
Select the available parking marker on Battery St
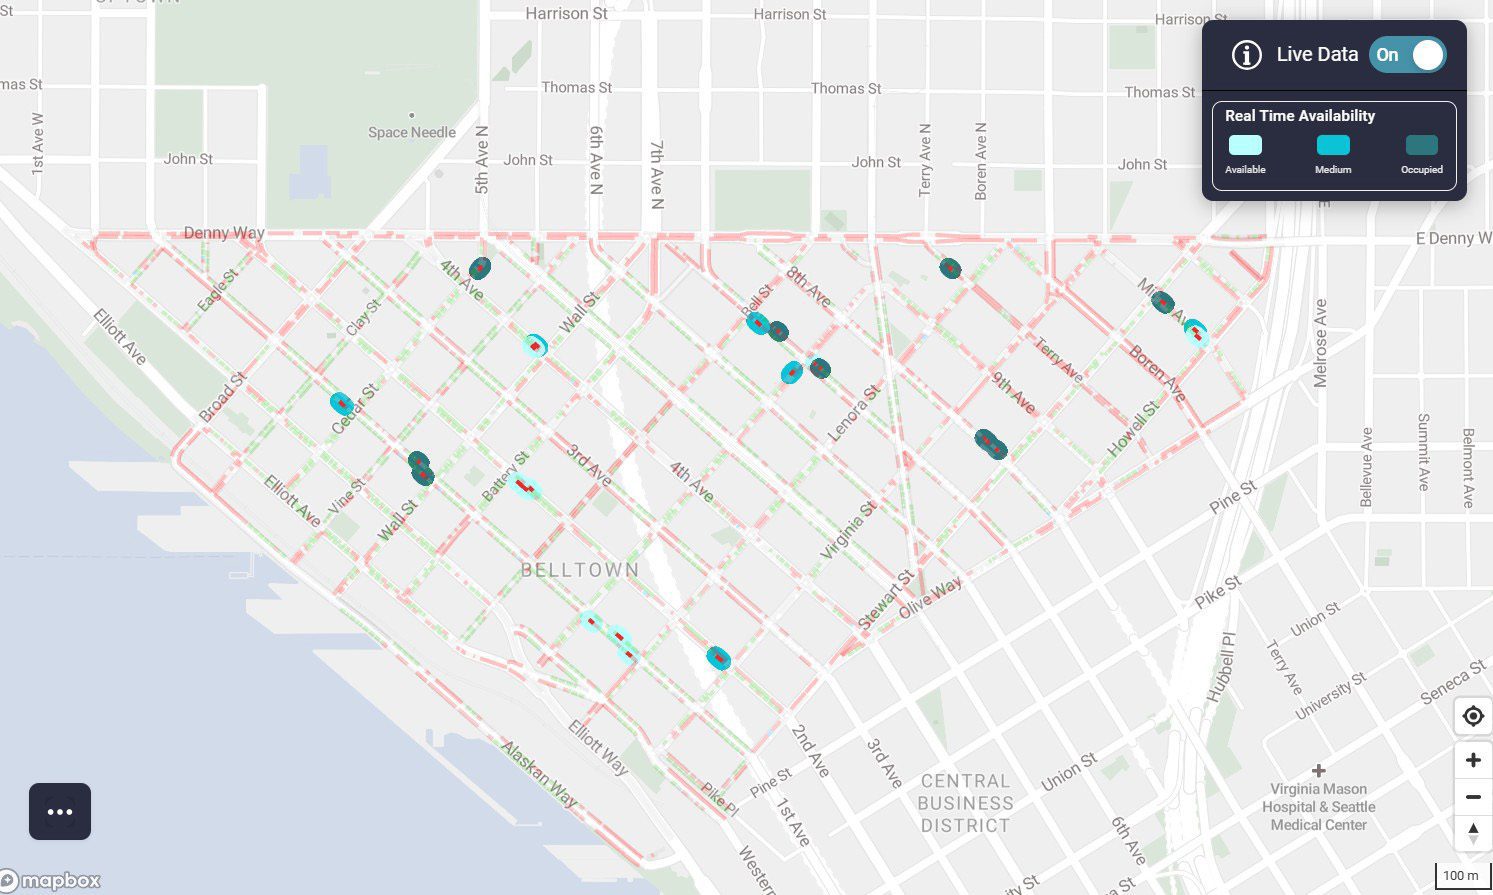pyautogui.click(x=523, y=486)
